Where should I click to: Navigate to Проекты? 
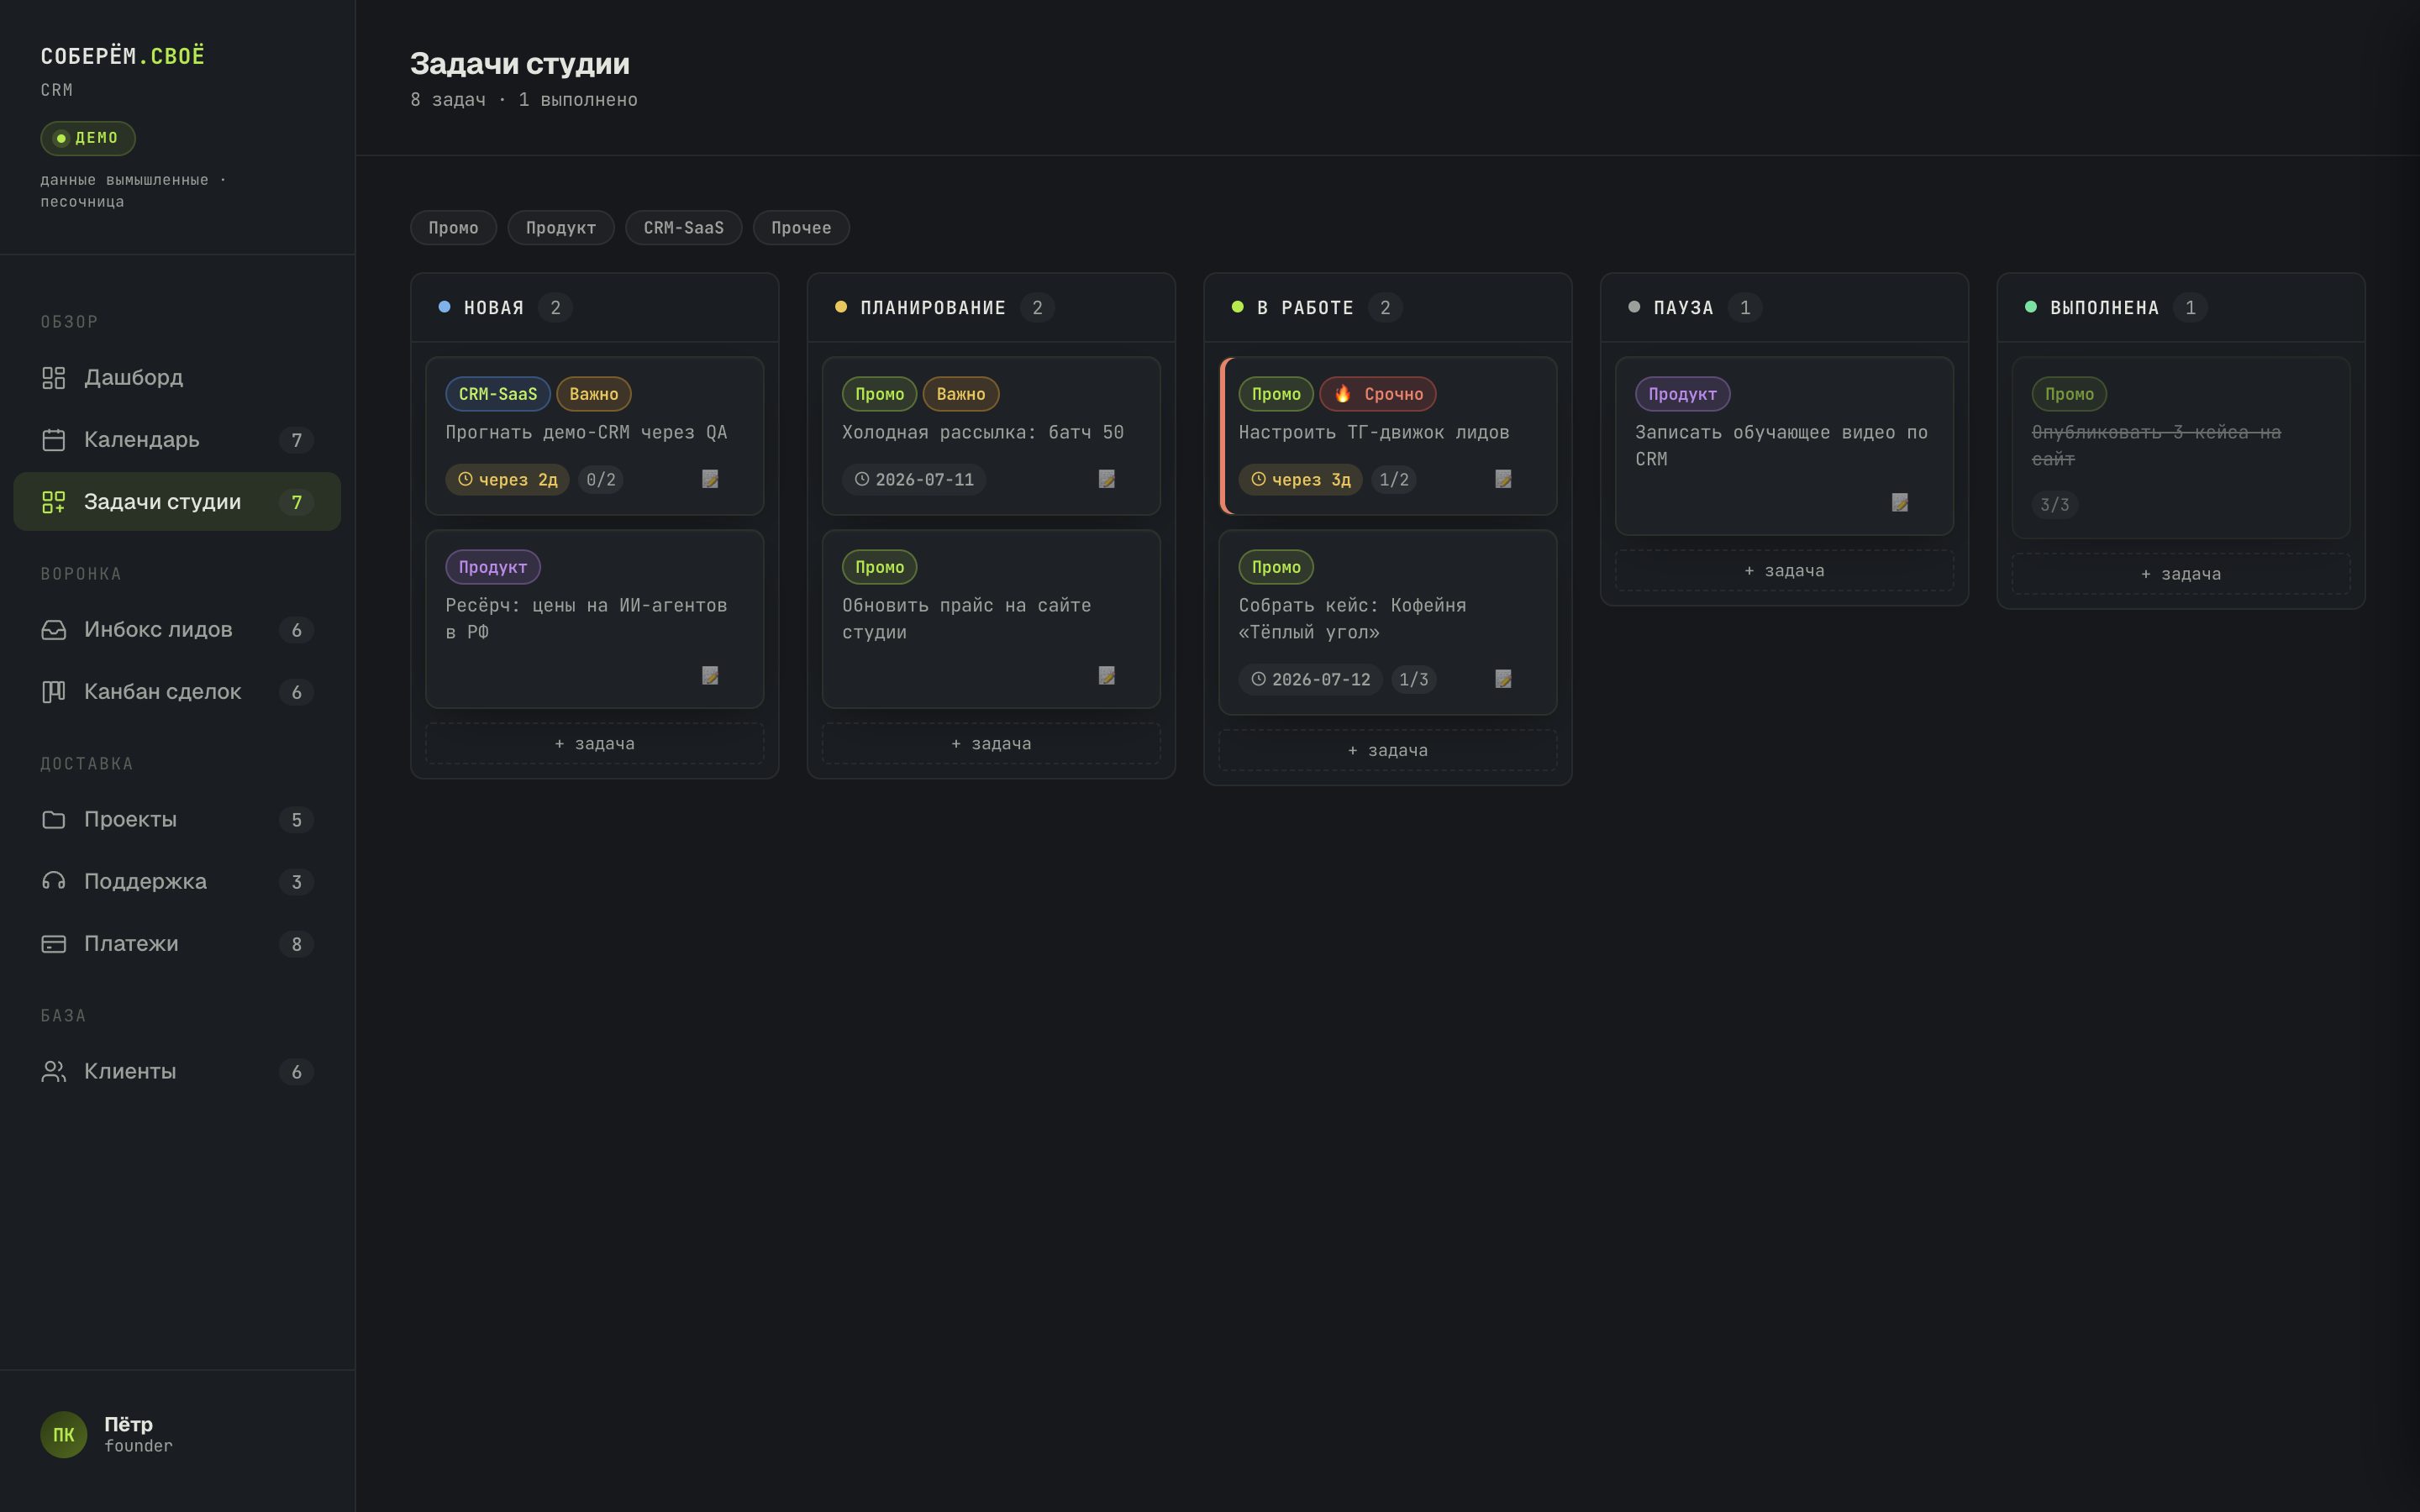[x=177, y=820]
